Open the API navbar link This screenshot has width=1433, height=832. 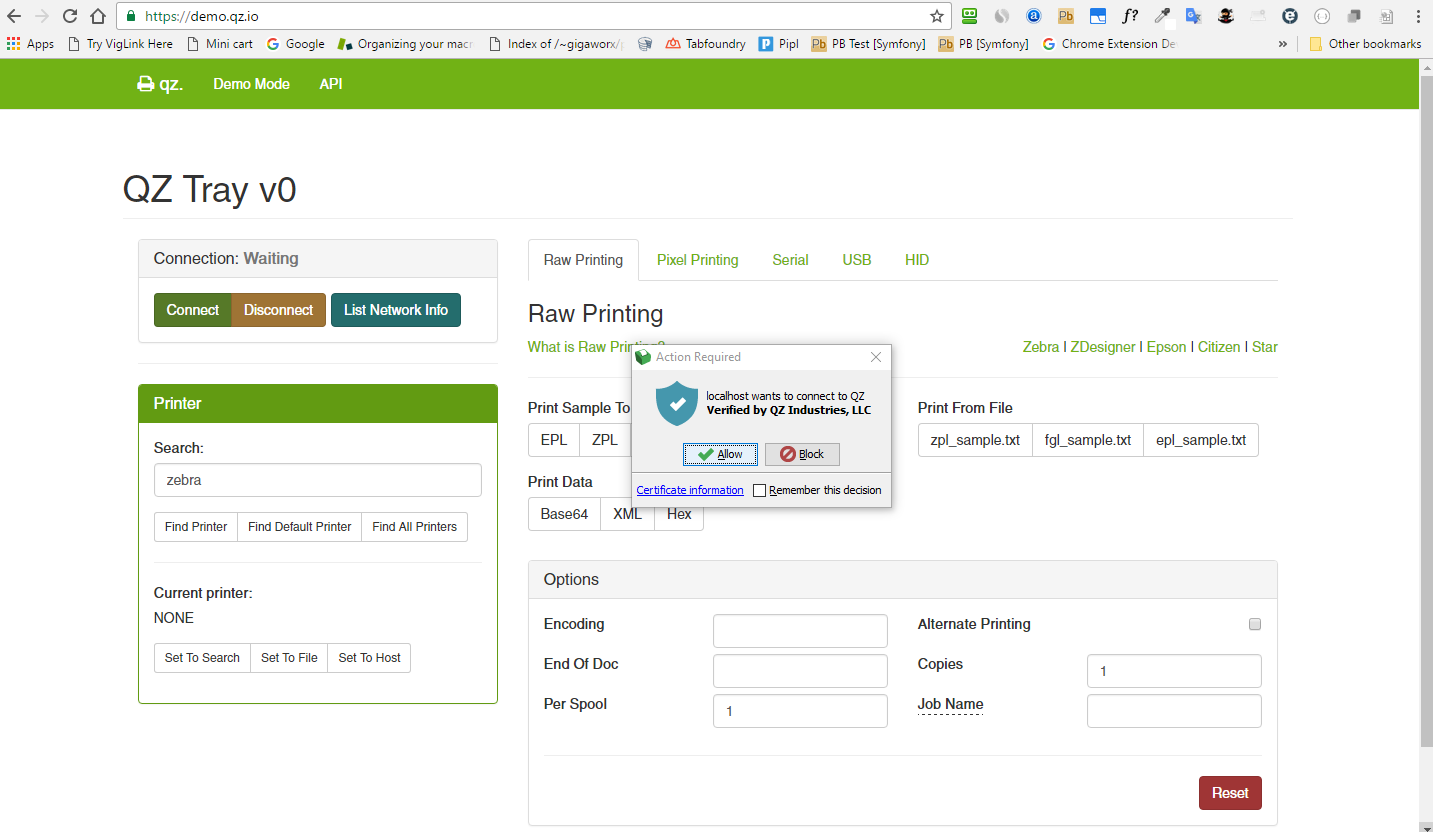point(331,84)
